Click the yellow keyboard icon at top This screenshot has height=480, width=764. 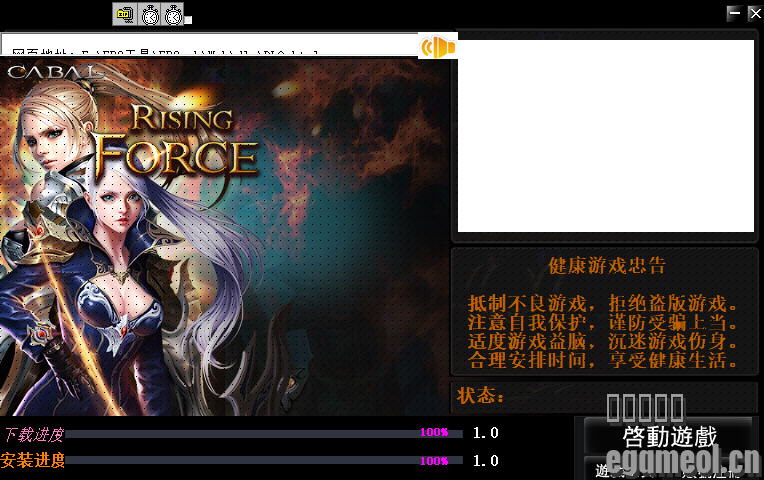[125, 14]
